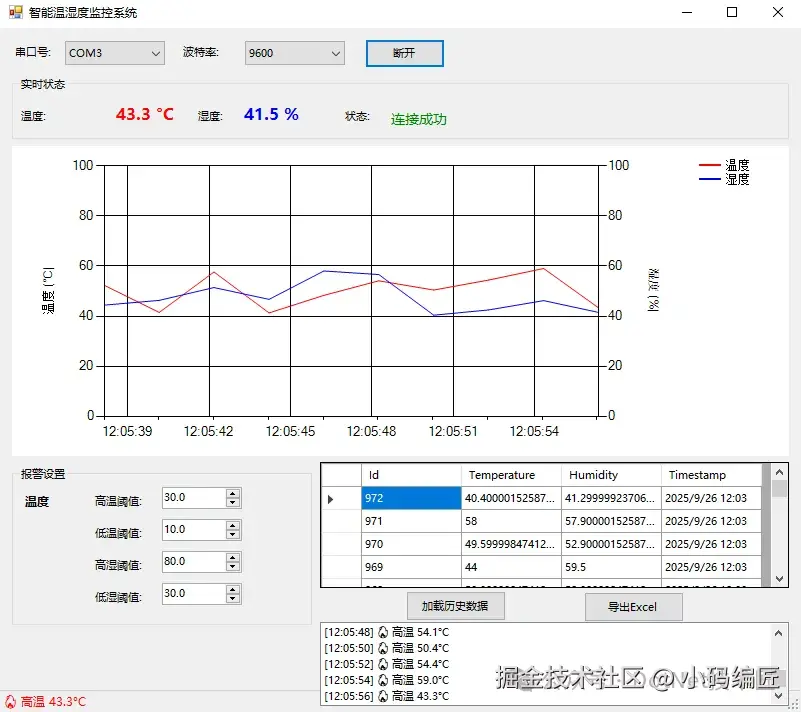Click the 加载历史数据 load history button
Screen dimensions: 801x712
(455, 606)
